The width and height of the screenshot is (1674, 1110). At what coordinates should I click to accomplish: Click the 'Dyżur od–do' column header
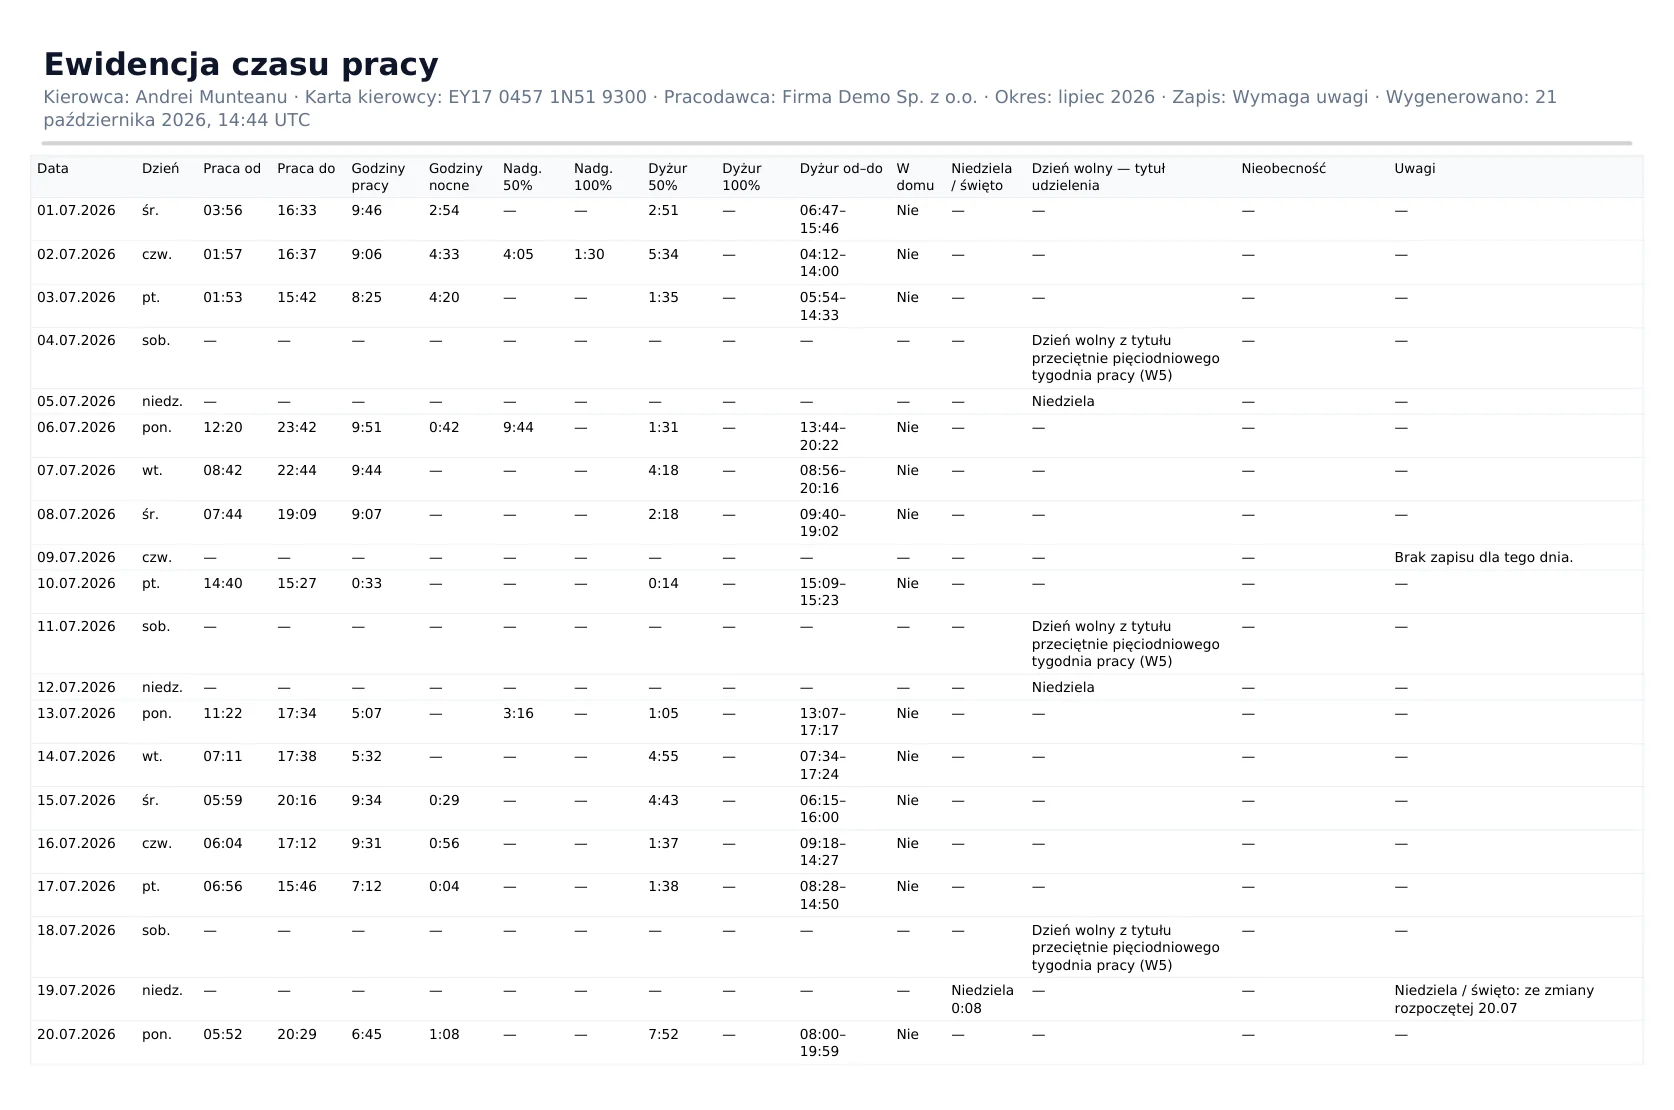click(841, 168)
